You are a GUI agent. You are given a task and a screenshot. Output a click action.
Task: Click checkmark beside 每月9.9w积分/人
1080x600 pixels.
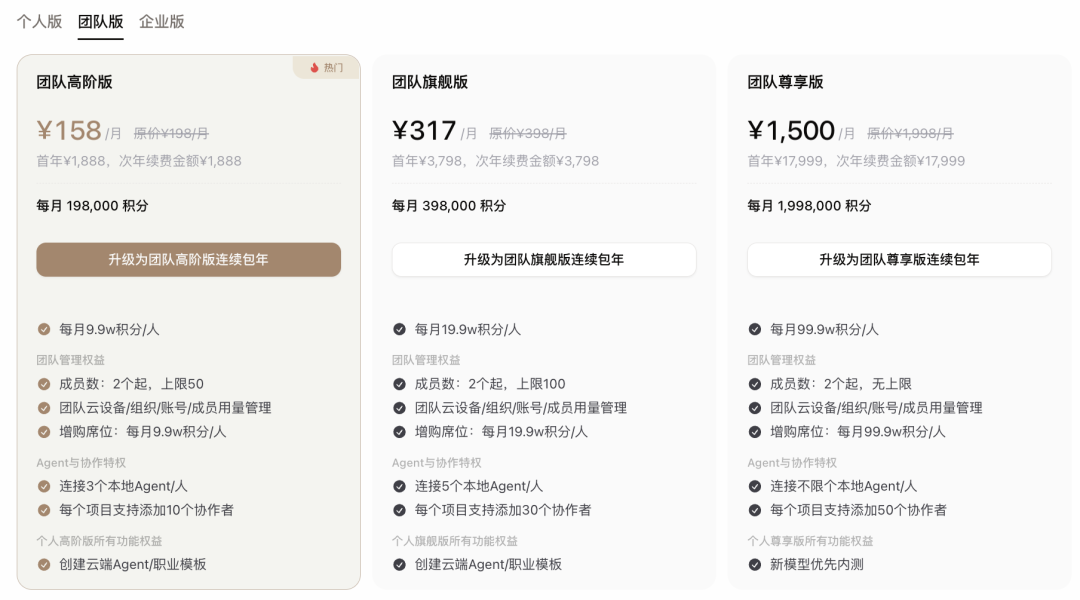[x=44, y=329]
